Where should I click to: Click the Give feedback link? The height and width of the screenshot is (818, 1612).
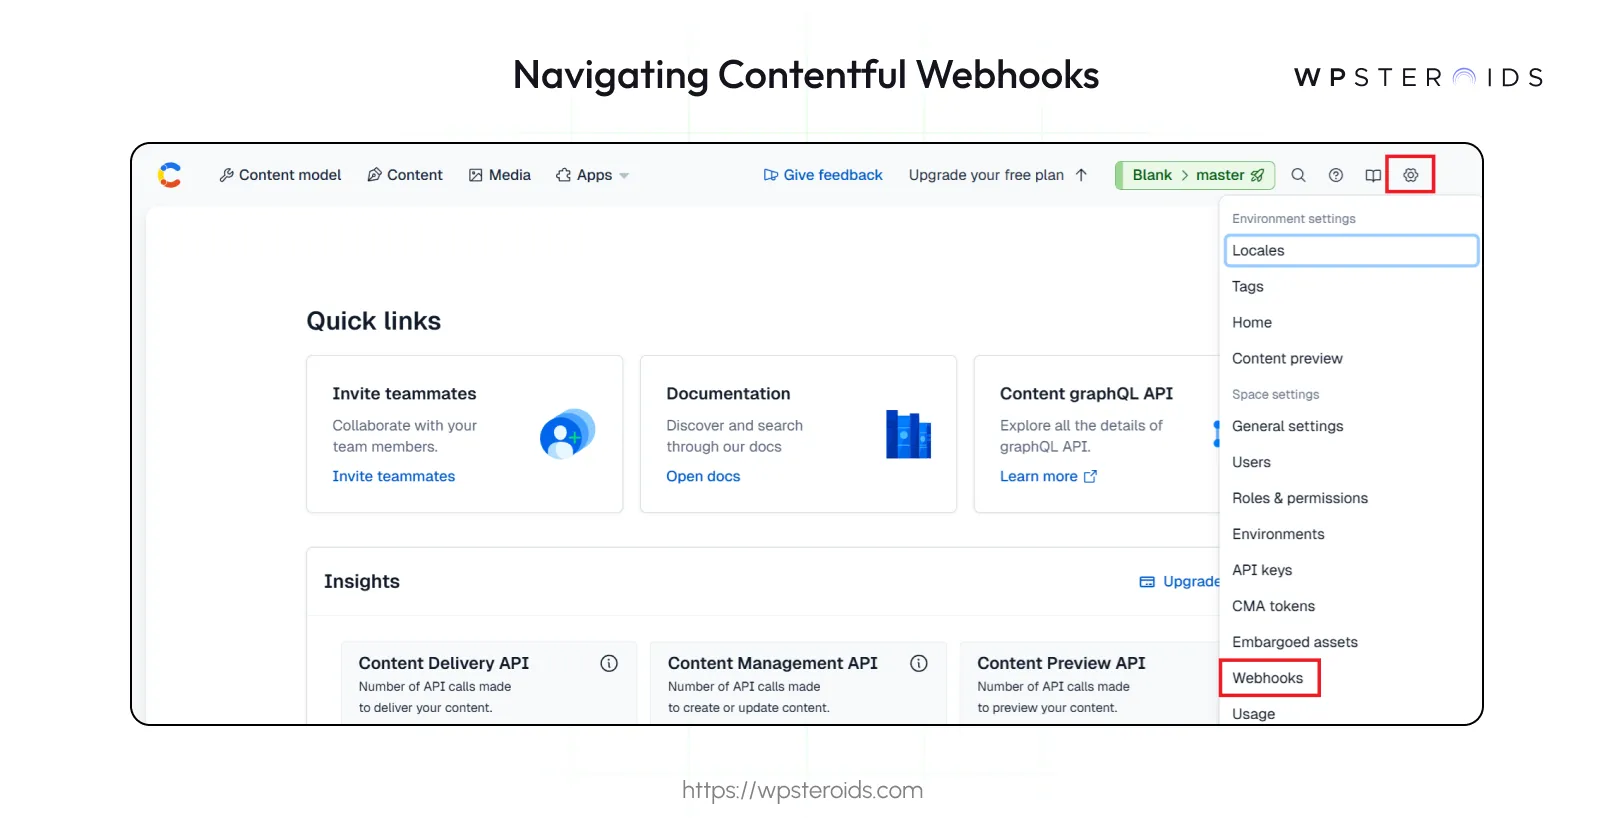click(x=822, y=175)
